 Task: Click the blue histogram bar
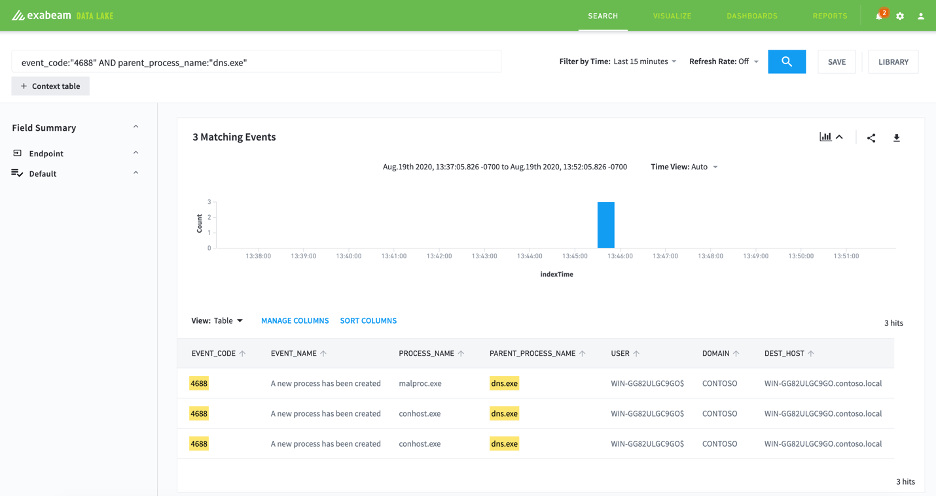click(606, 225)
